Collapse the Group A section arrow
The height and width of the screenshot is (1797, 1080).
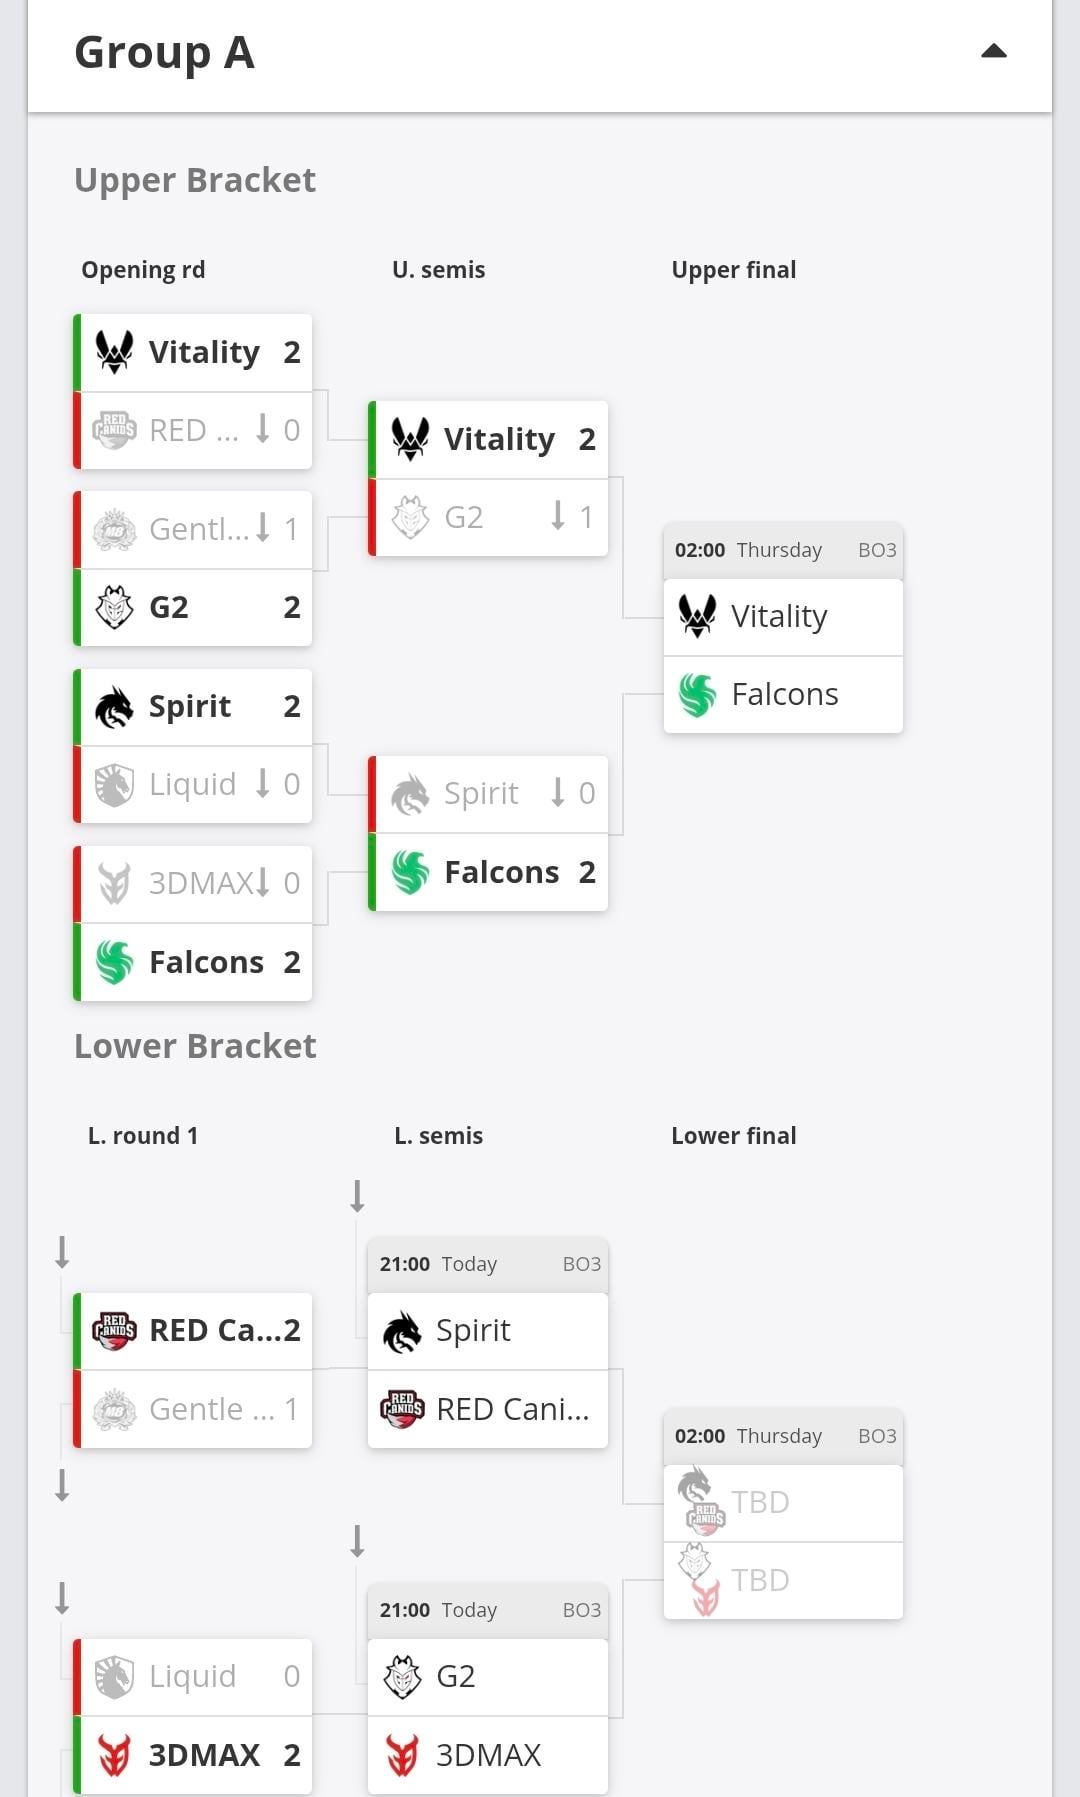[x=993, y=52]
